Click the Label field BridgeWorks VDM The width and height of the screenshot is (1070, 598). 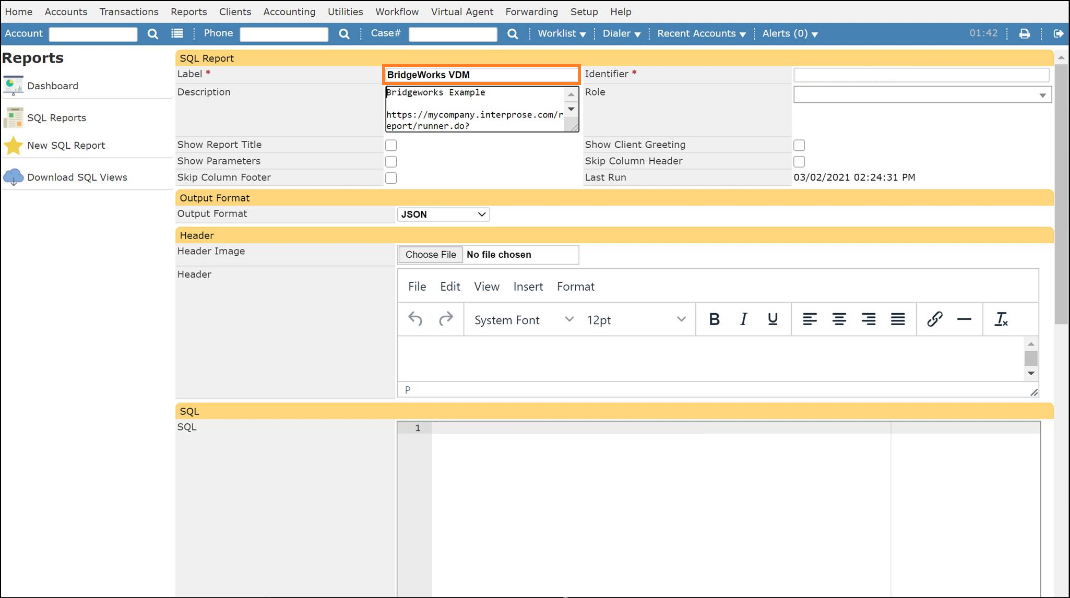click(481, 74)
